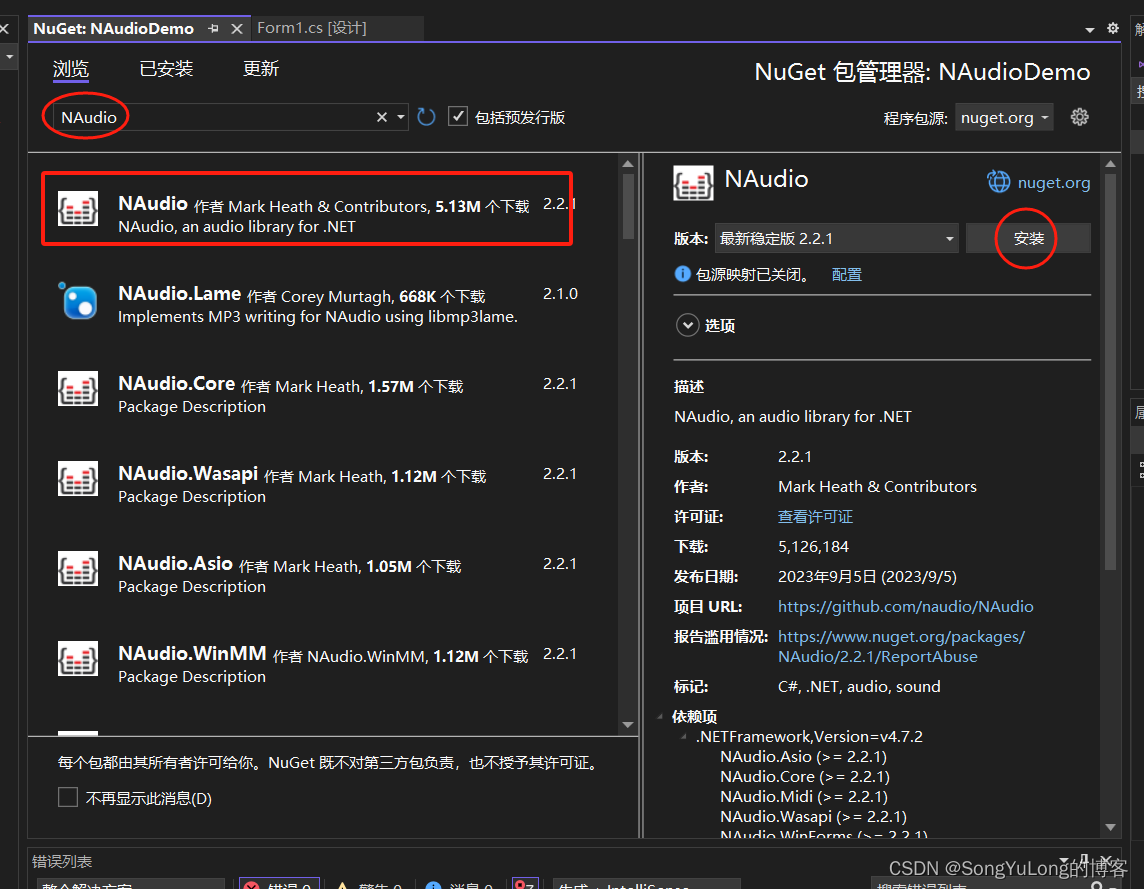Click version 2.1.0 of NAudio.Lame

[x=560, y=293]
